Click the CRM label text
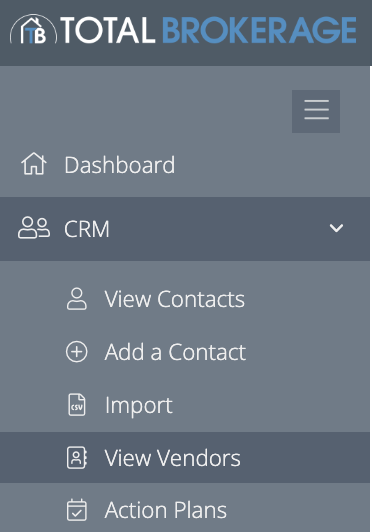 point(87,229)
